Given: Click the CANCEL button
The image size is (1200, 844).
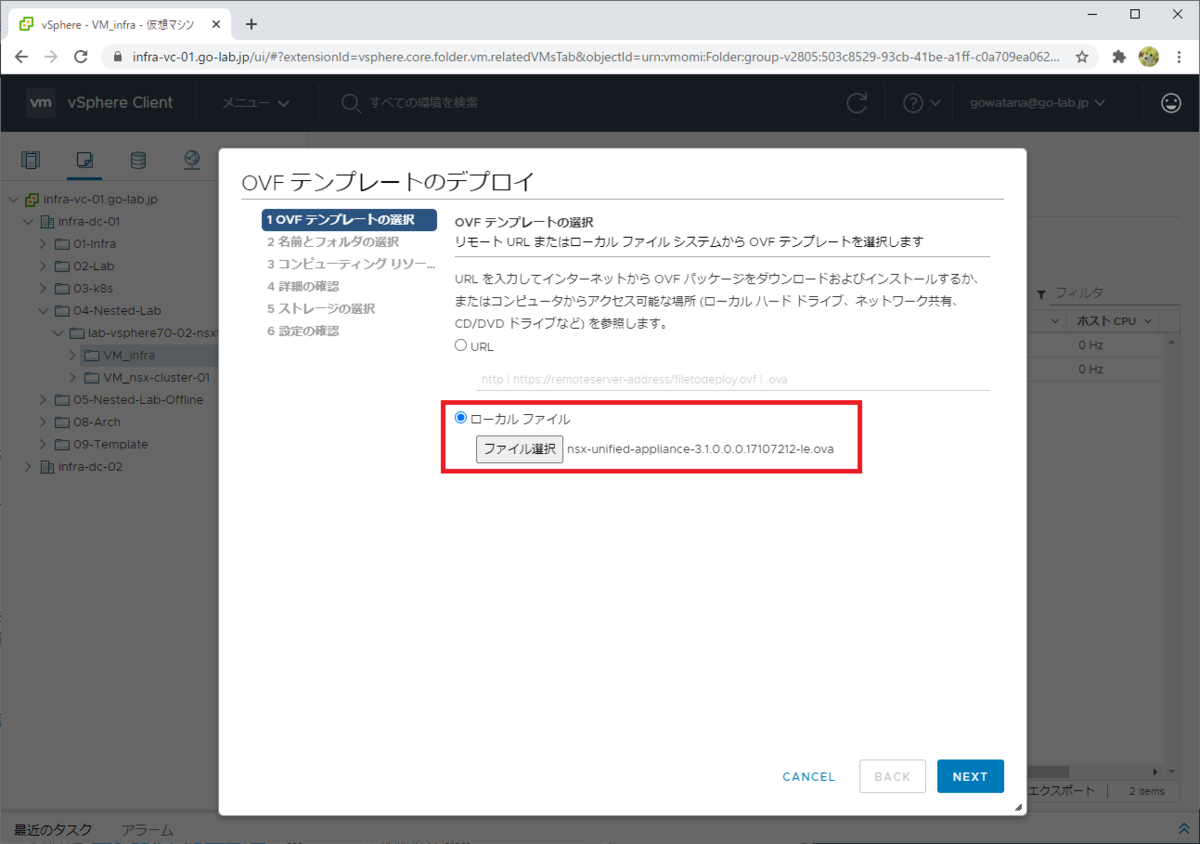Looking at the screenshot, I should click(x=809, y=777).
